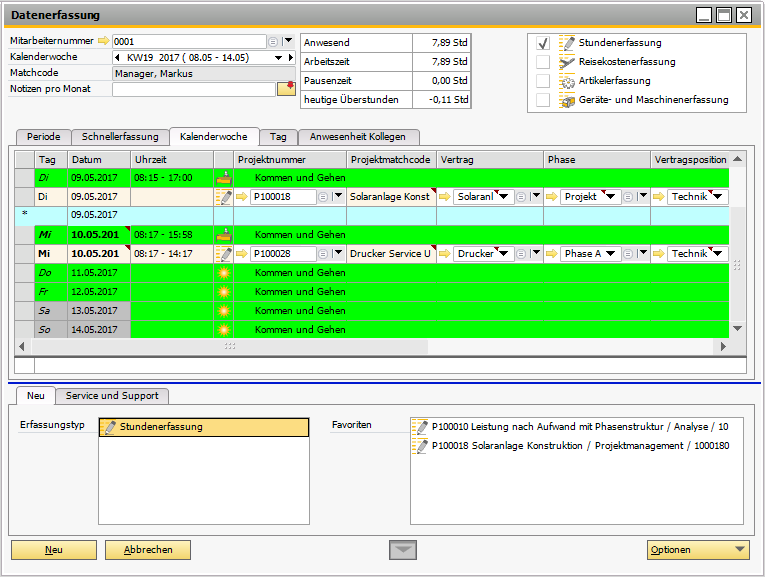Click the pencil icon in the P100028 row

(224, 254)
